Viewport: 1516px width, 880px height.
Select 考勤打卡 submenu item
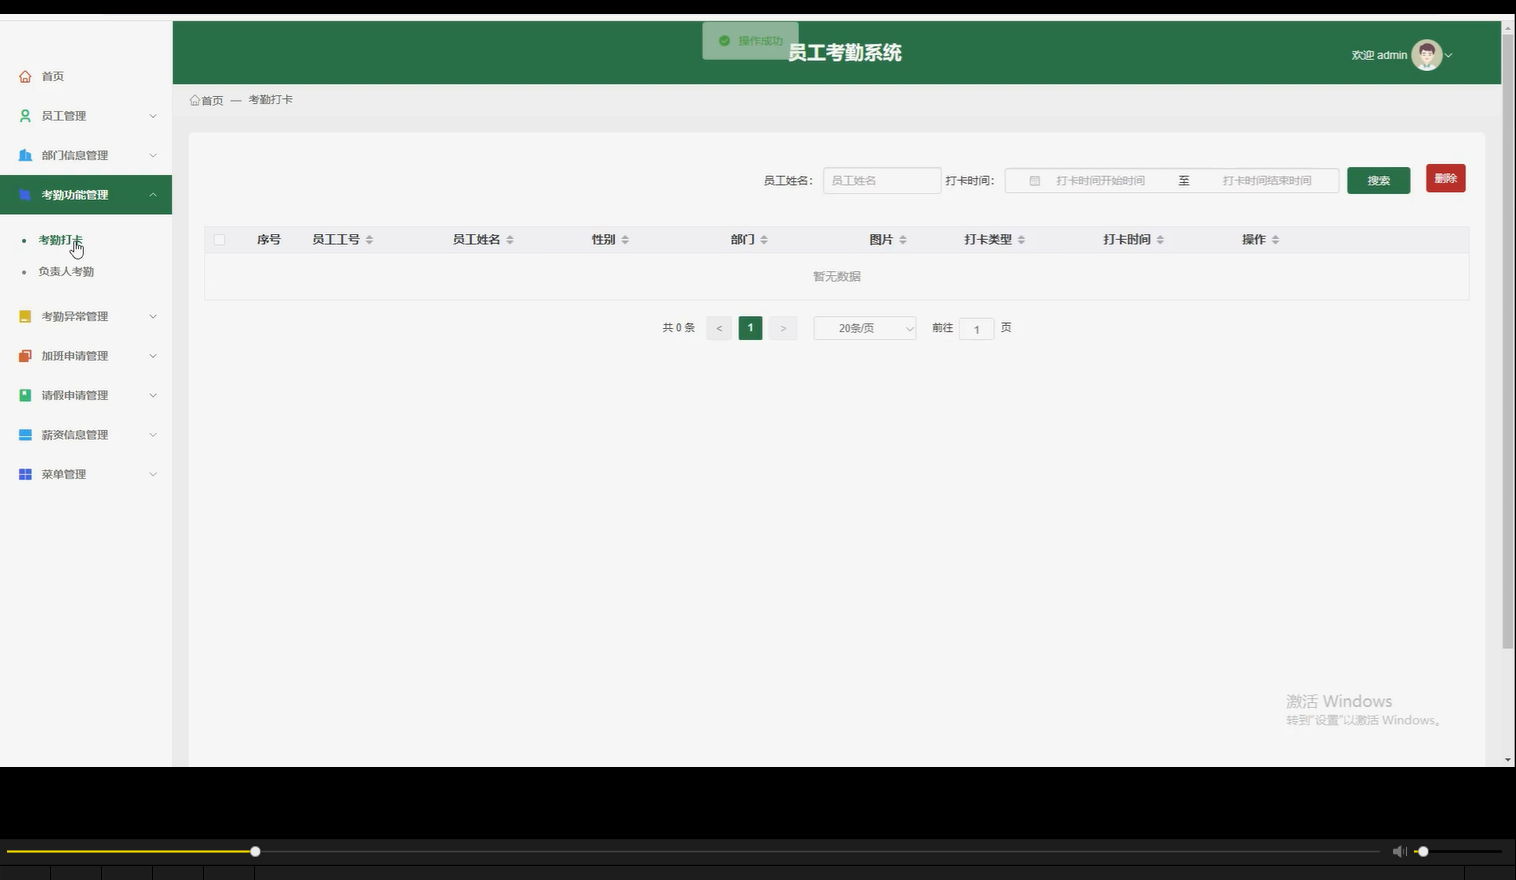[61, 240]
